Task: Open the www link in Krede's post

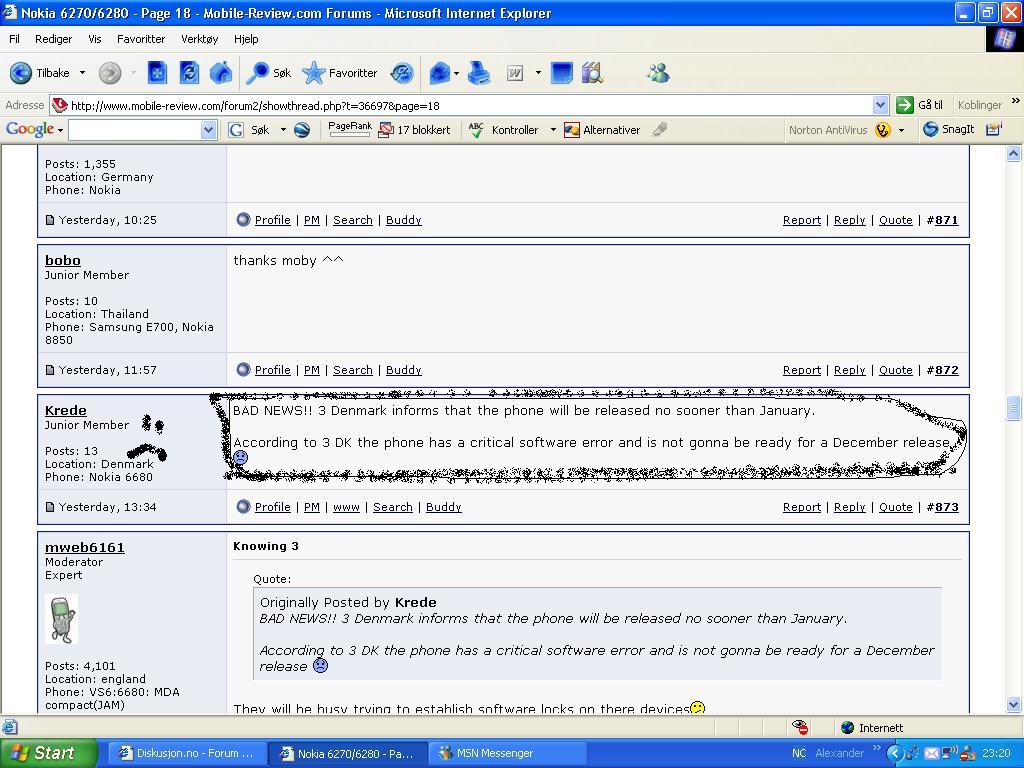Action: click(x=346, y=507)
